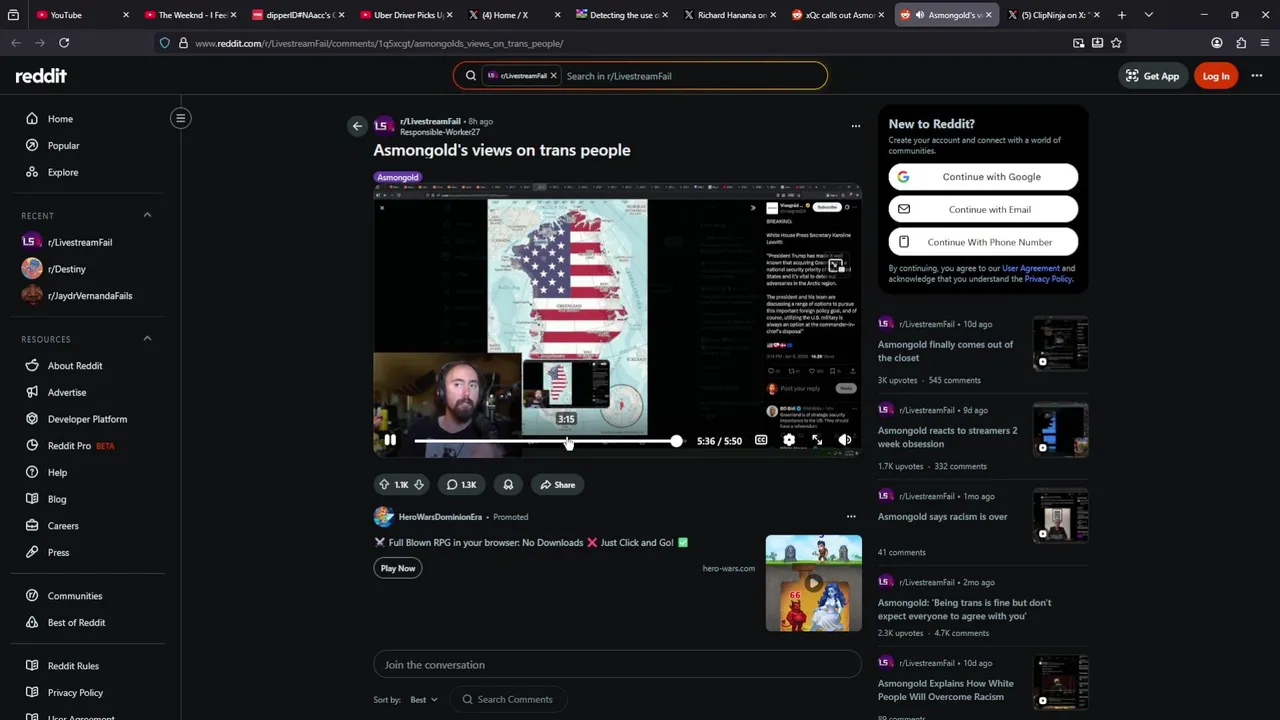Image resolution: width=1280 pixels, height=720 pixels.
Task: Open the Hero Wars ad thumbnail
Action: tap(813, 583)
